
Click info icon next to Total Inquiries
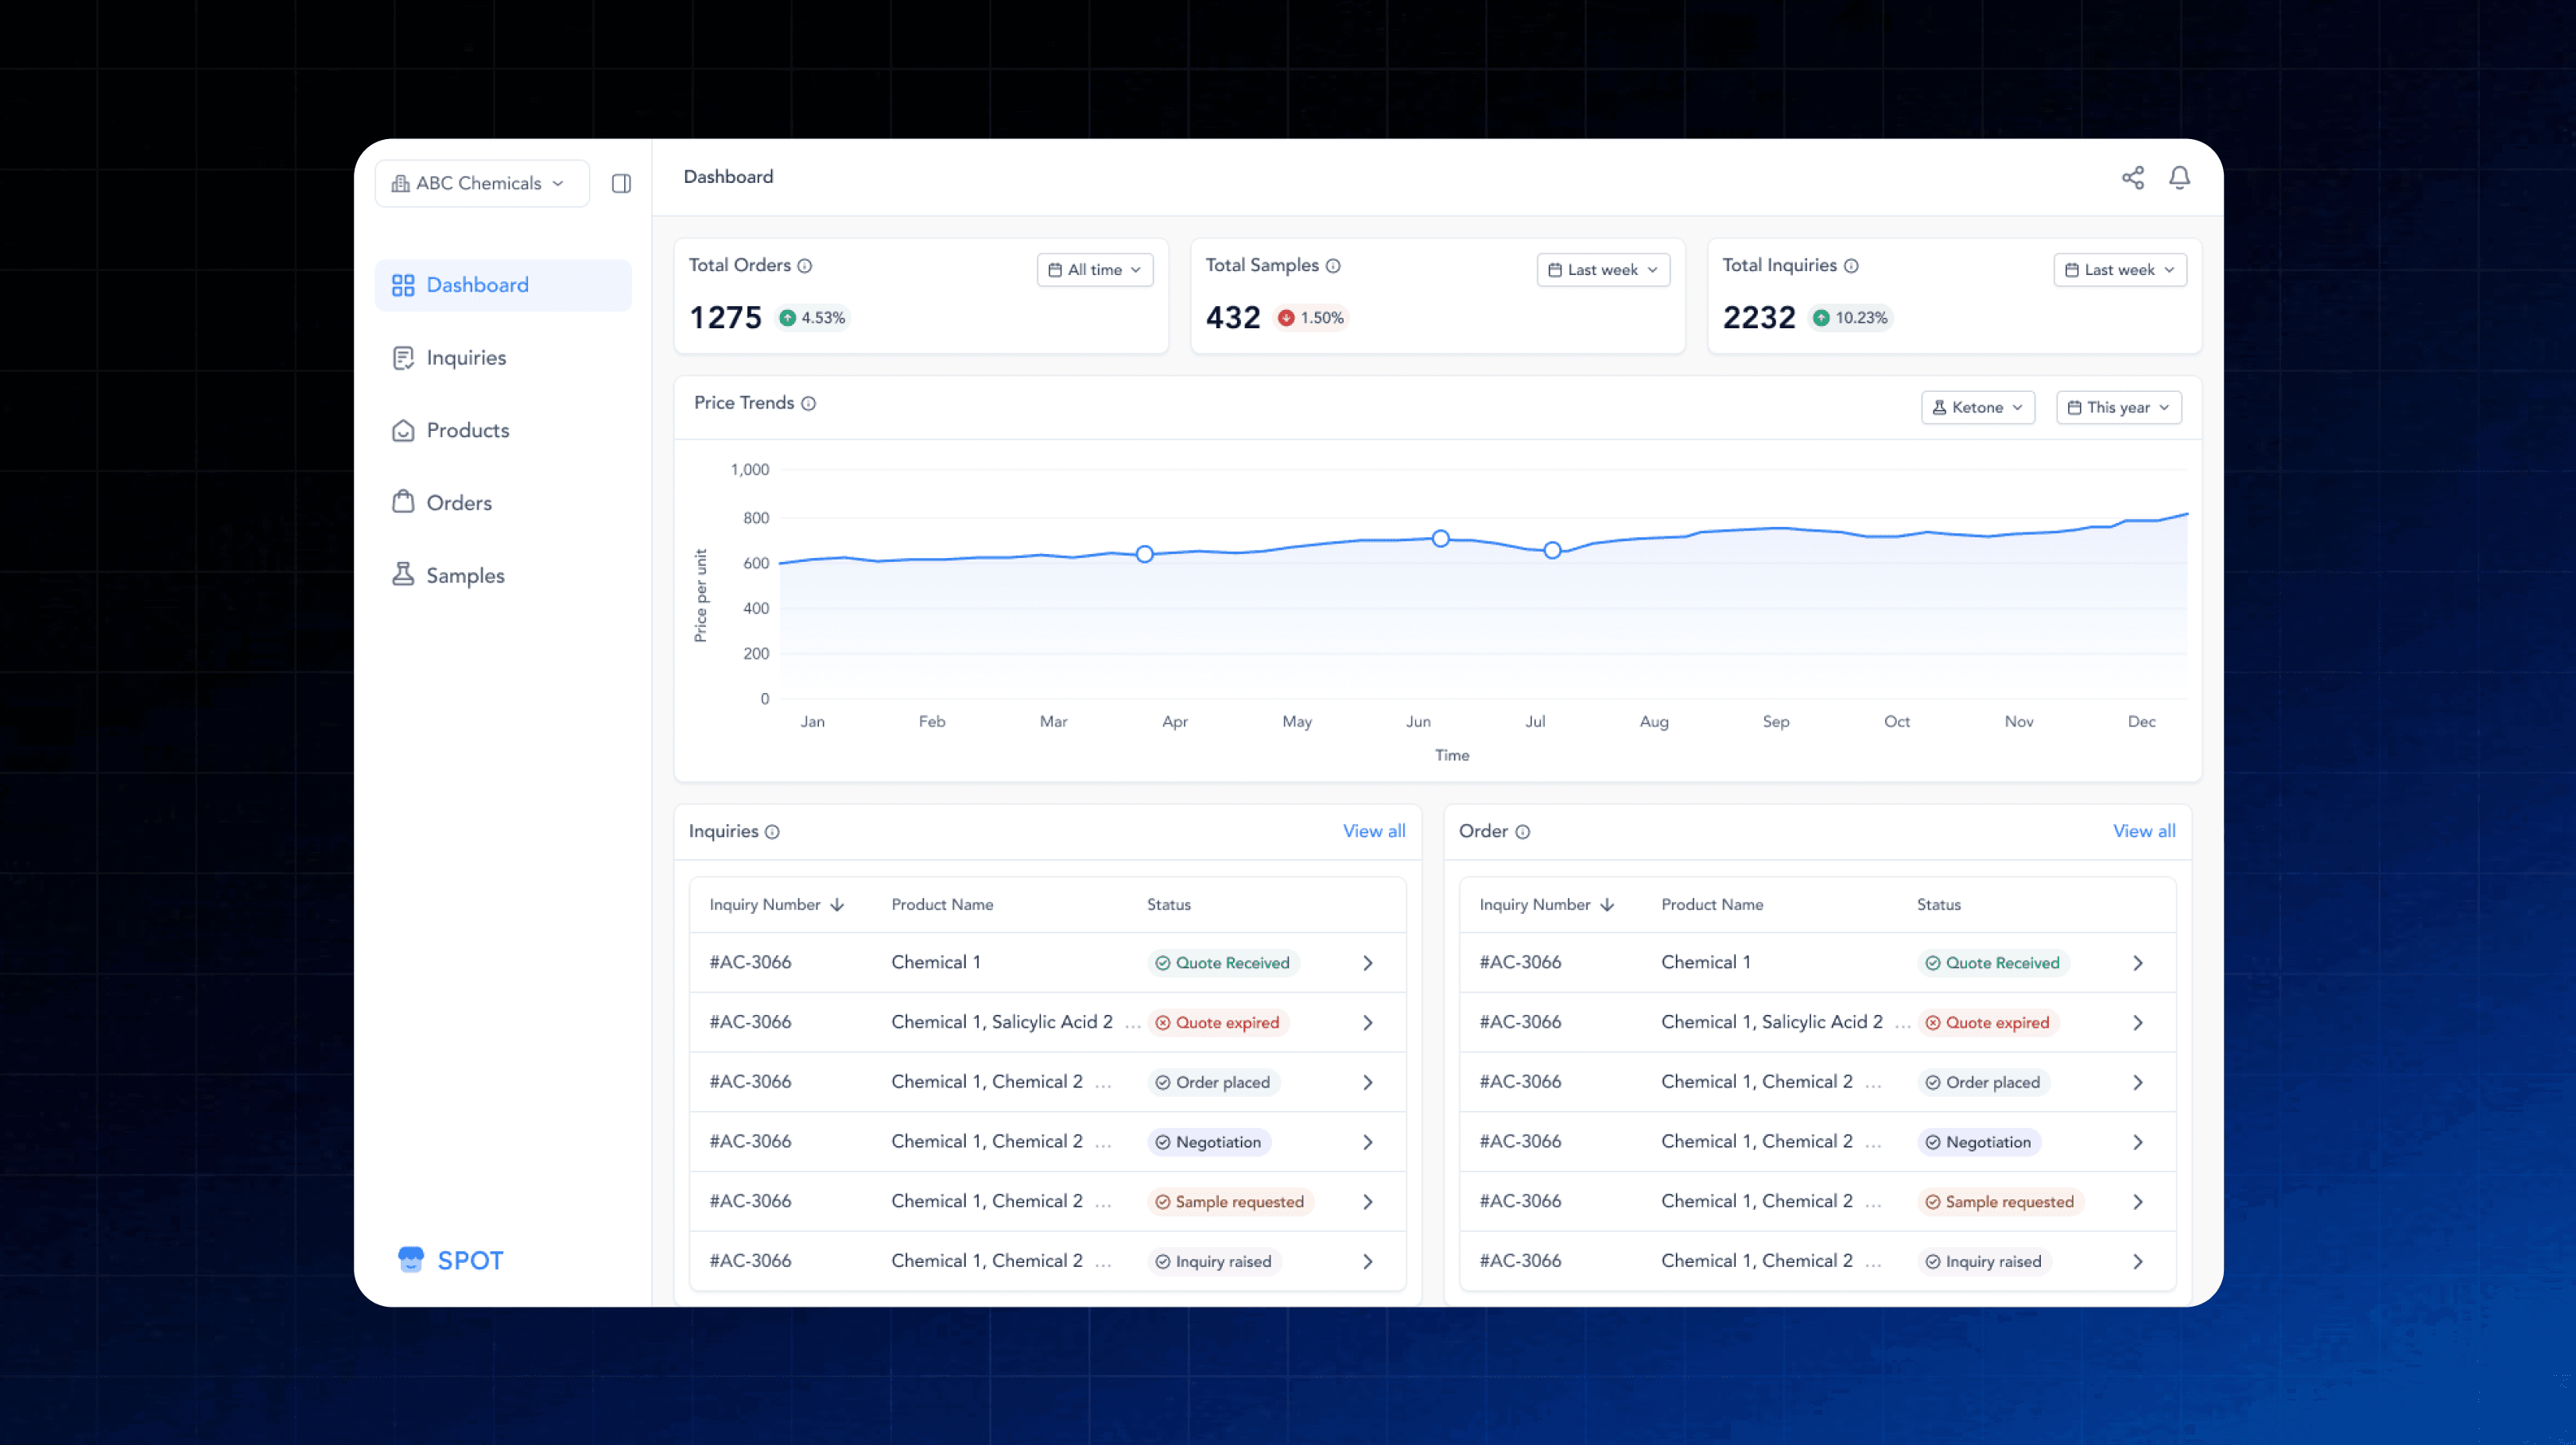click(1851, 266)
